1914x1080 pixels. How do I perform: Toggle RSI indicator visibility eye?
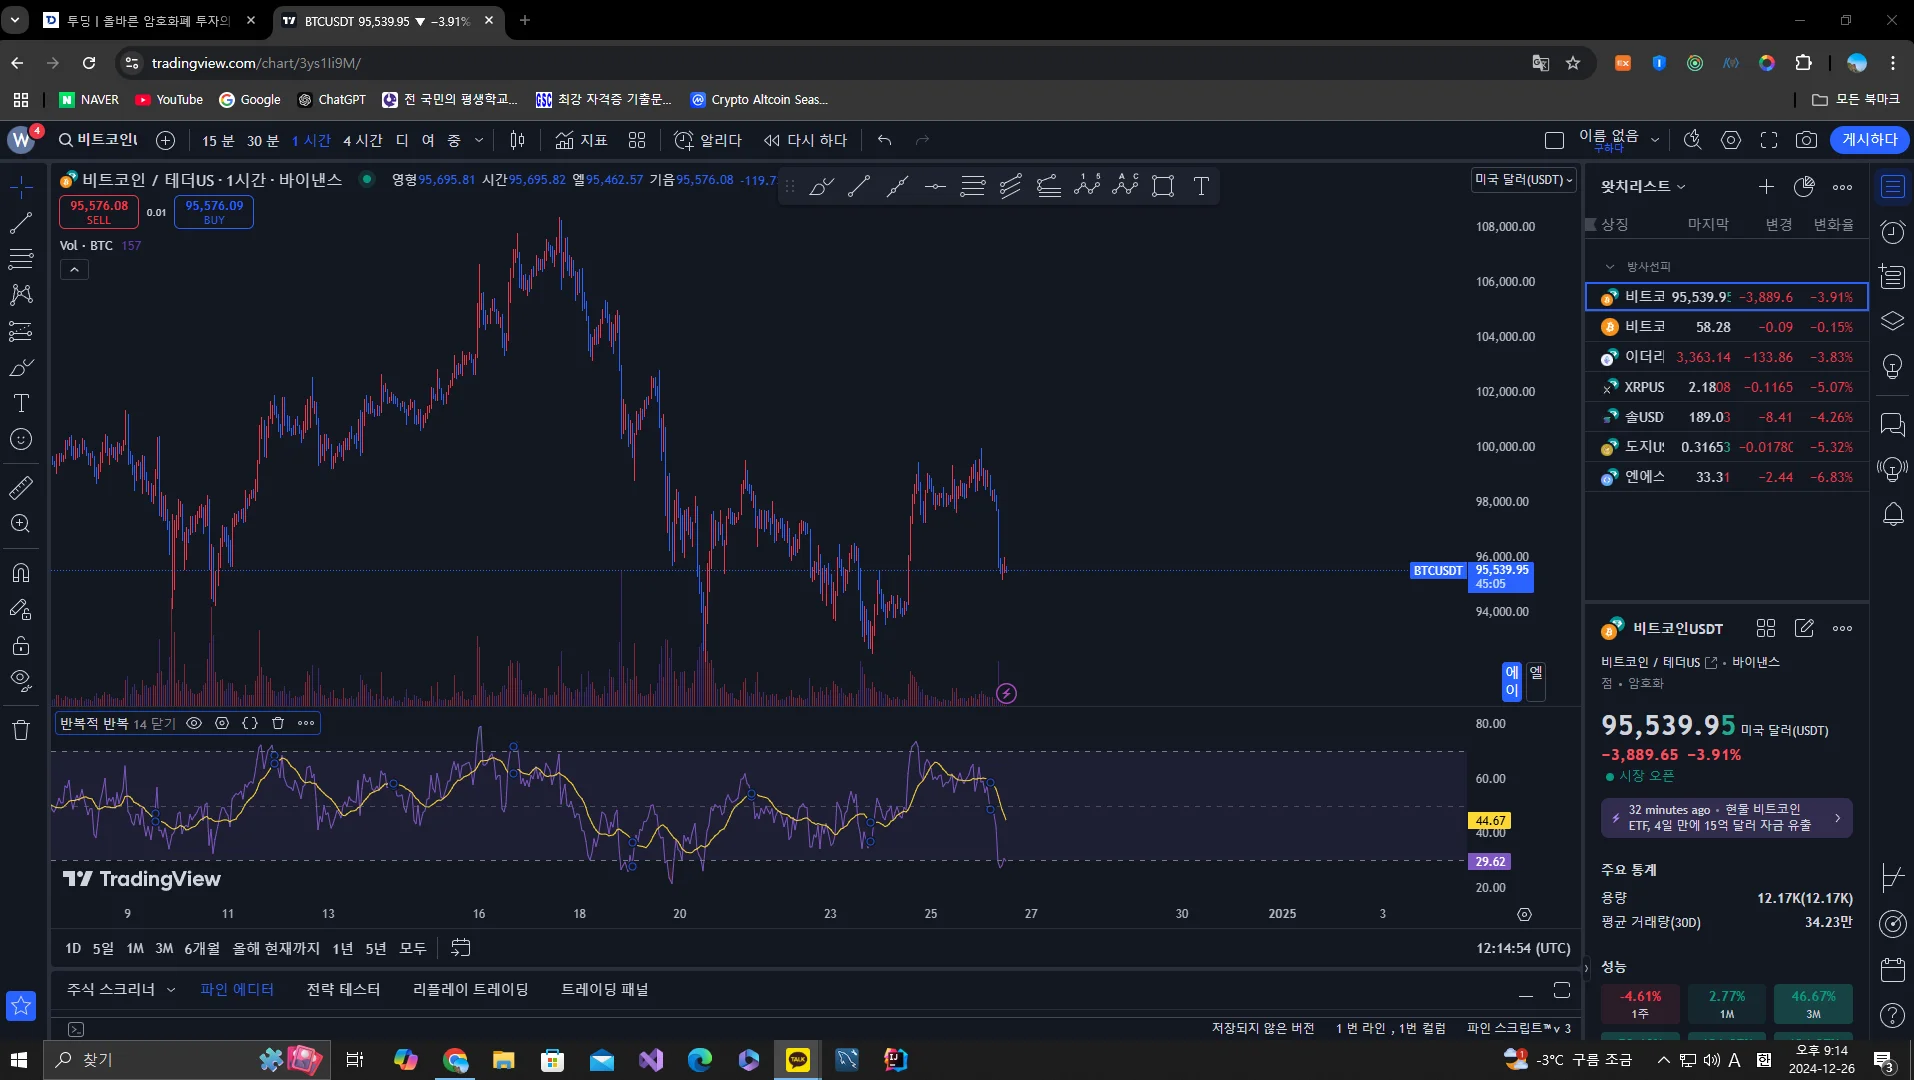click(x=194, y=723)
